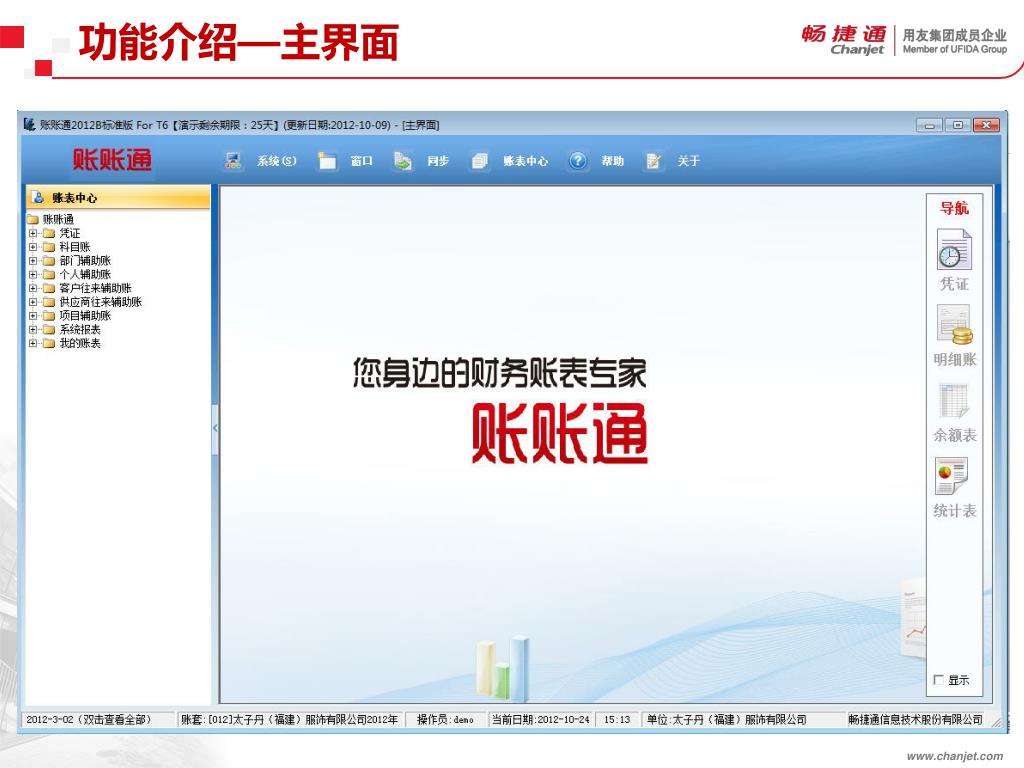This screenshot has width=1024, height=768.
Task: Click the 15:13 time in status bar
Action: click(617, 719)
